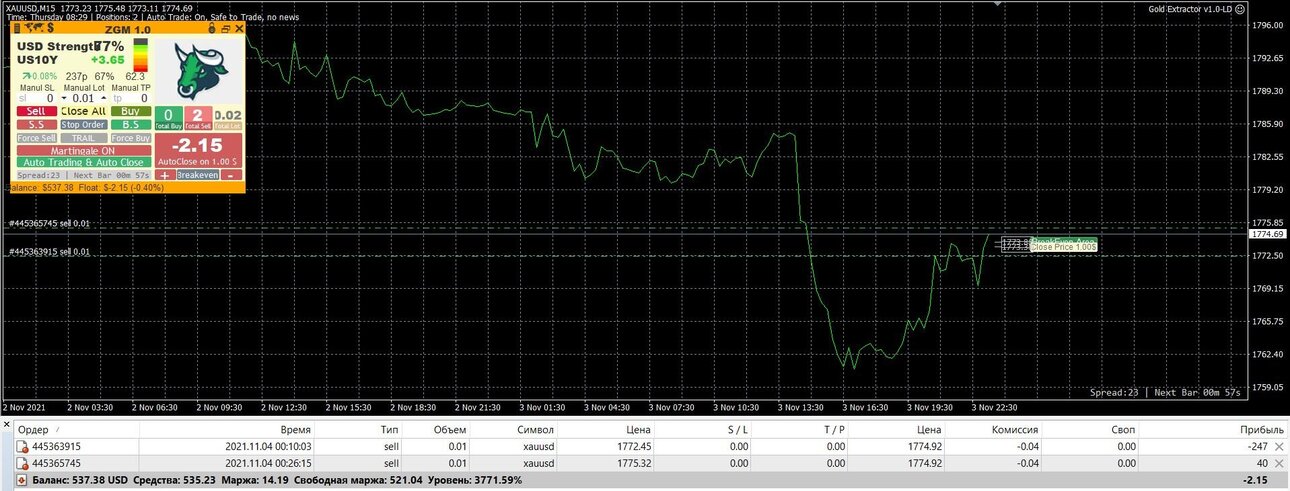Click the #445363915 sell 0.01 order line label

[x=50, y=251]
